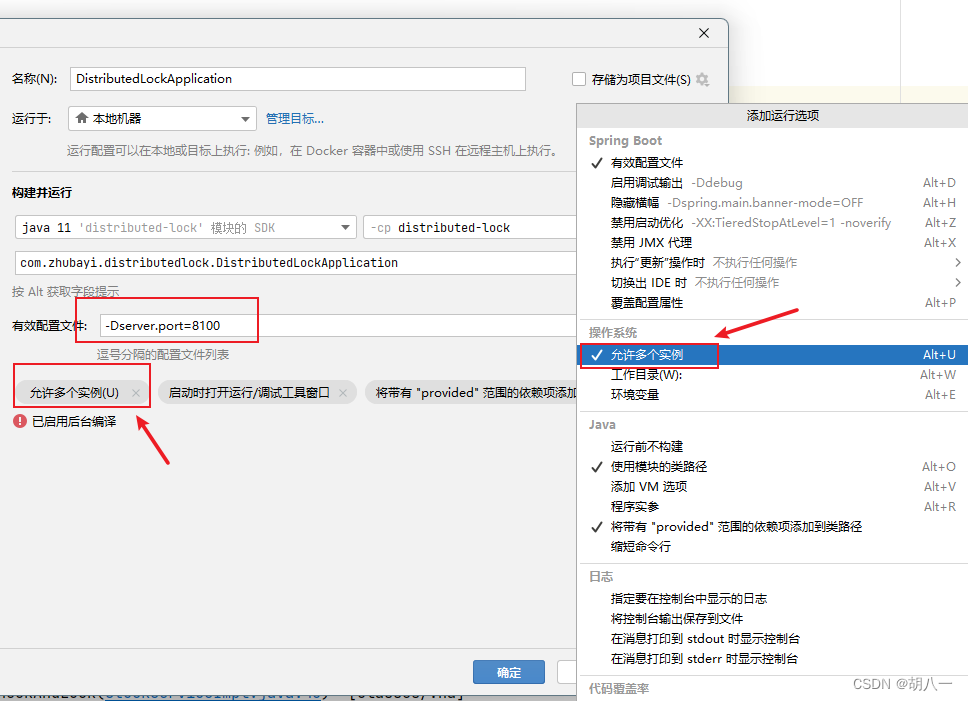Select 运行前不构建 option
Image resolution: width=968 pixels, height=701 pixels.
tap(773, 447)
